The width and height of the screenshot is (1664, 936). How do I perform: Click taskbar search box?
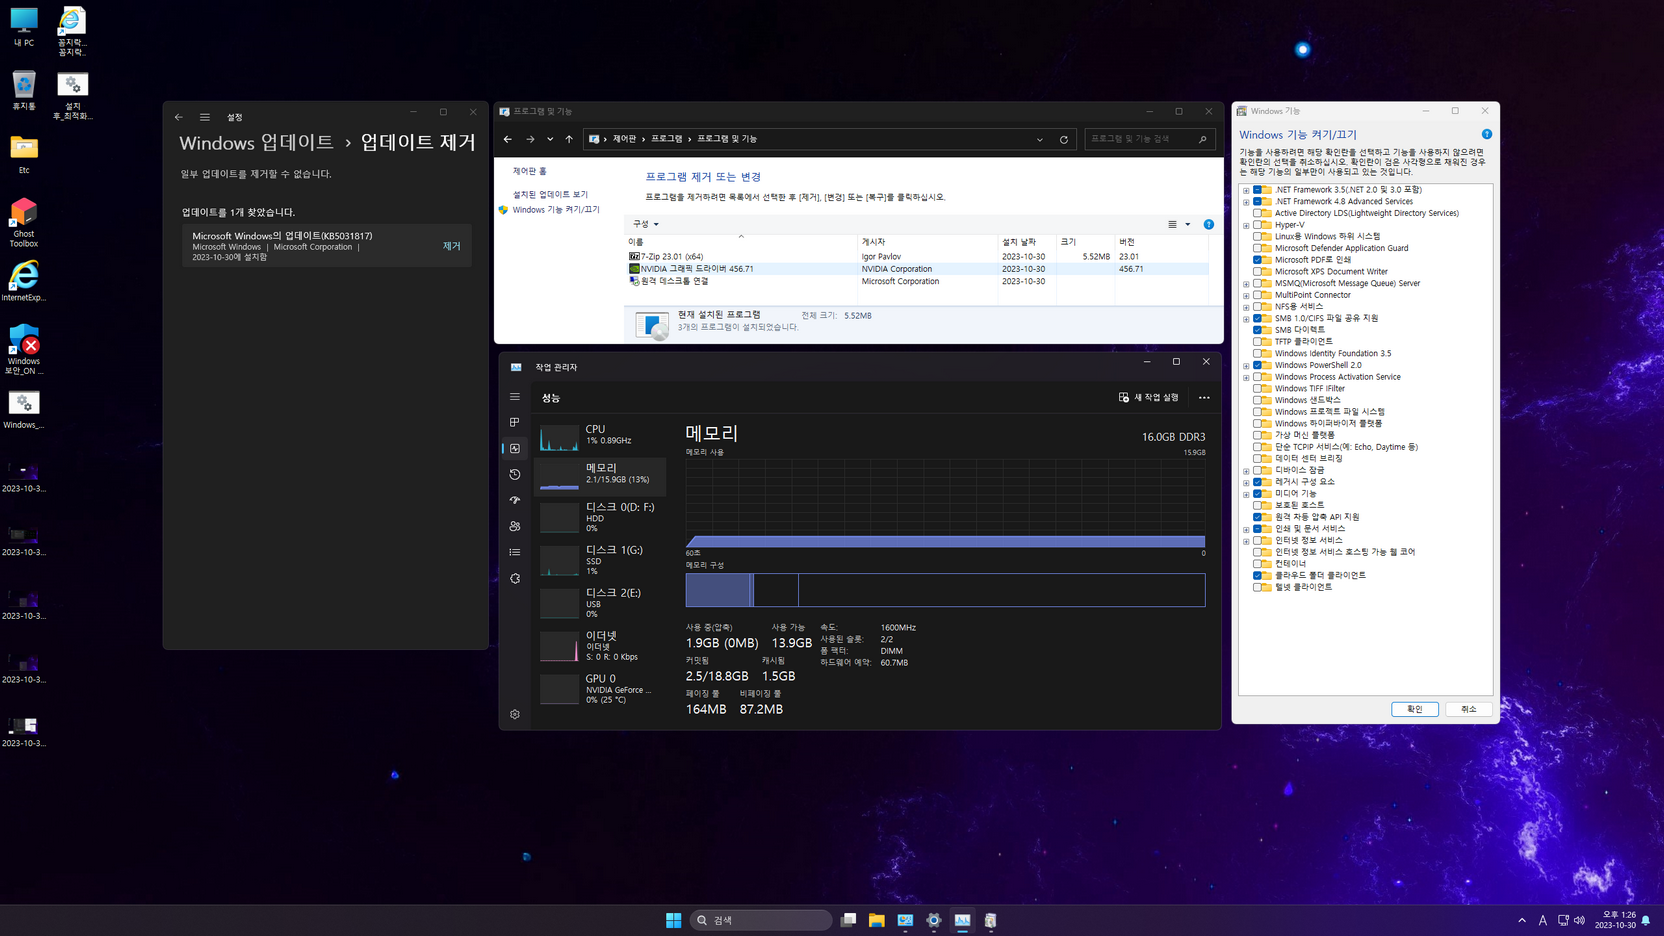click(761, 920)
